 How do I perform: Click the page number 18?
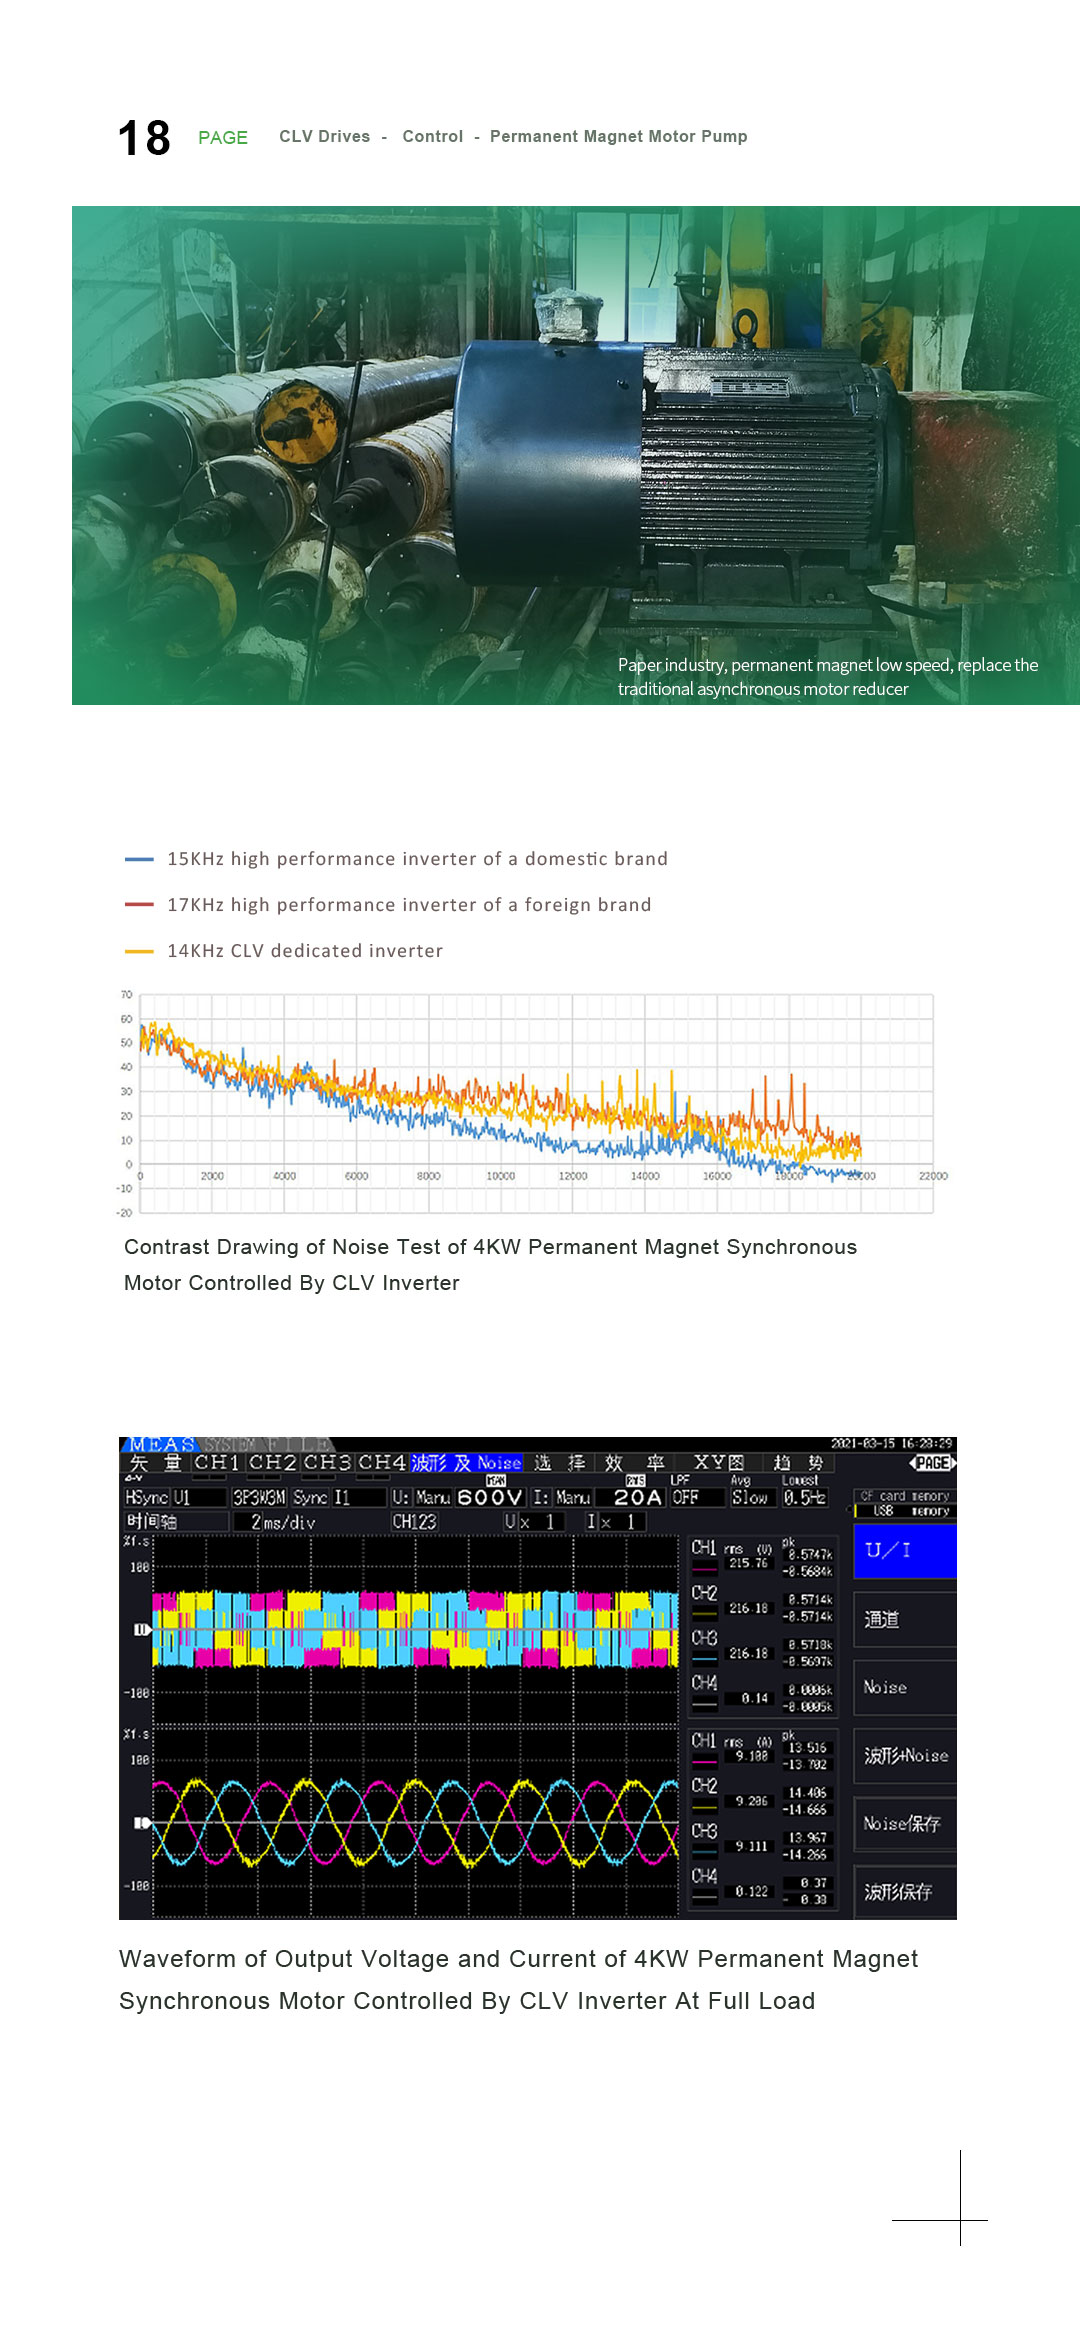tap(144, 138)
